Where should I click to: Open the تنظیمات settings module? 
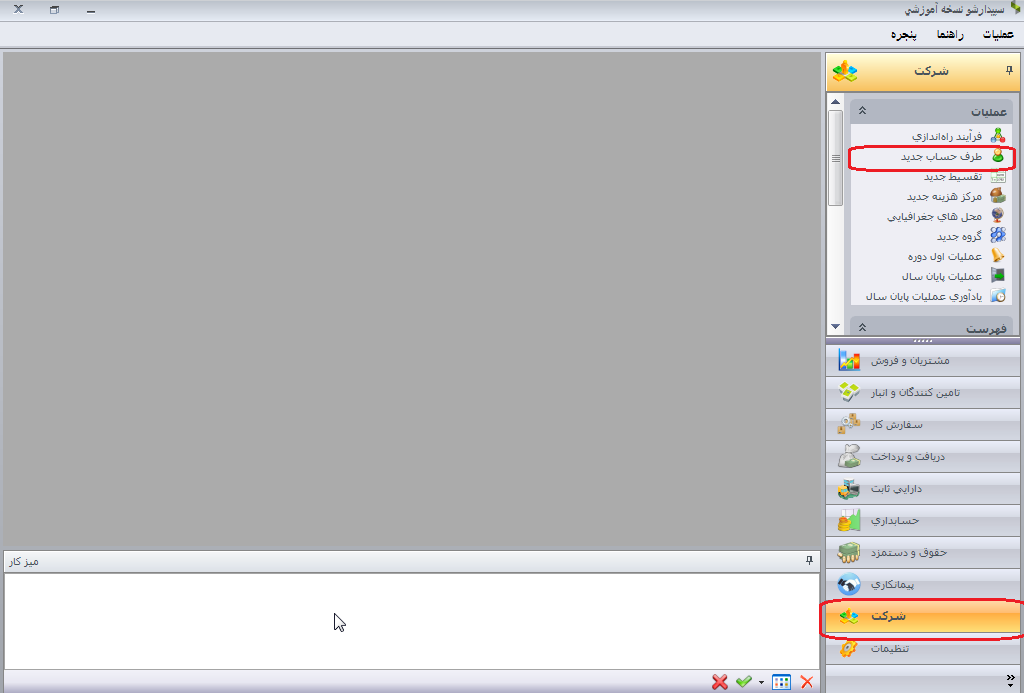923,649
